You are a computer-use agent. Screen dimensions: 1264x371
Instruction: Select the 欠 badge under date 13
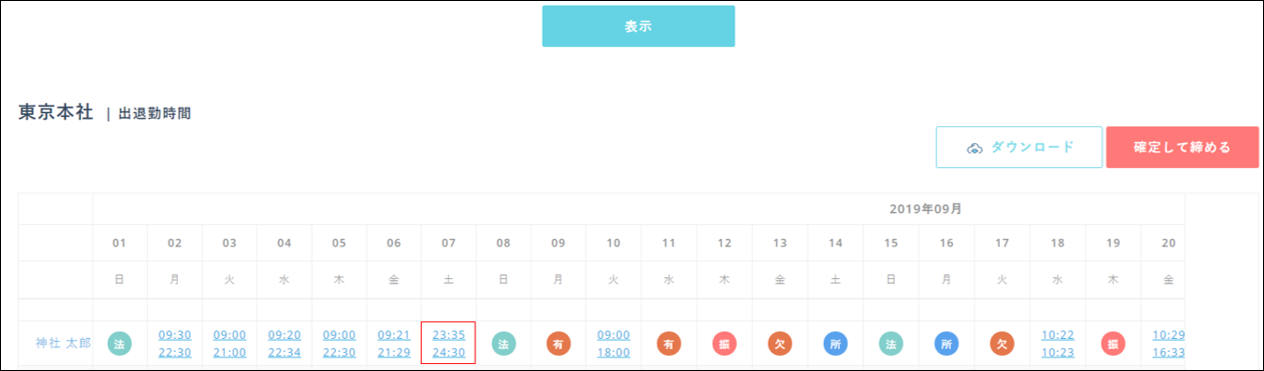pos(779,344)
